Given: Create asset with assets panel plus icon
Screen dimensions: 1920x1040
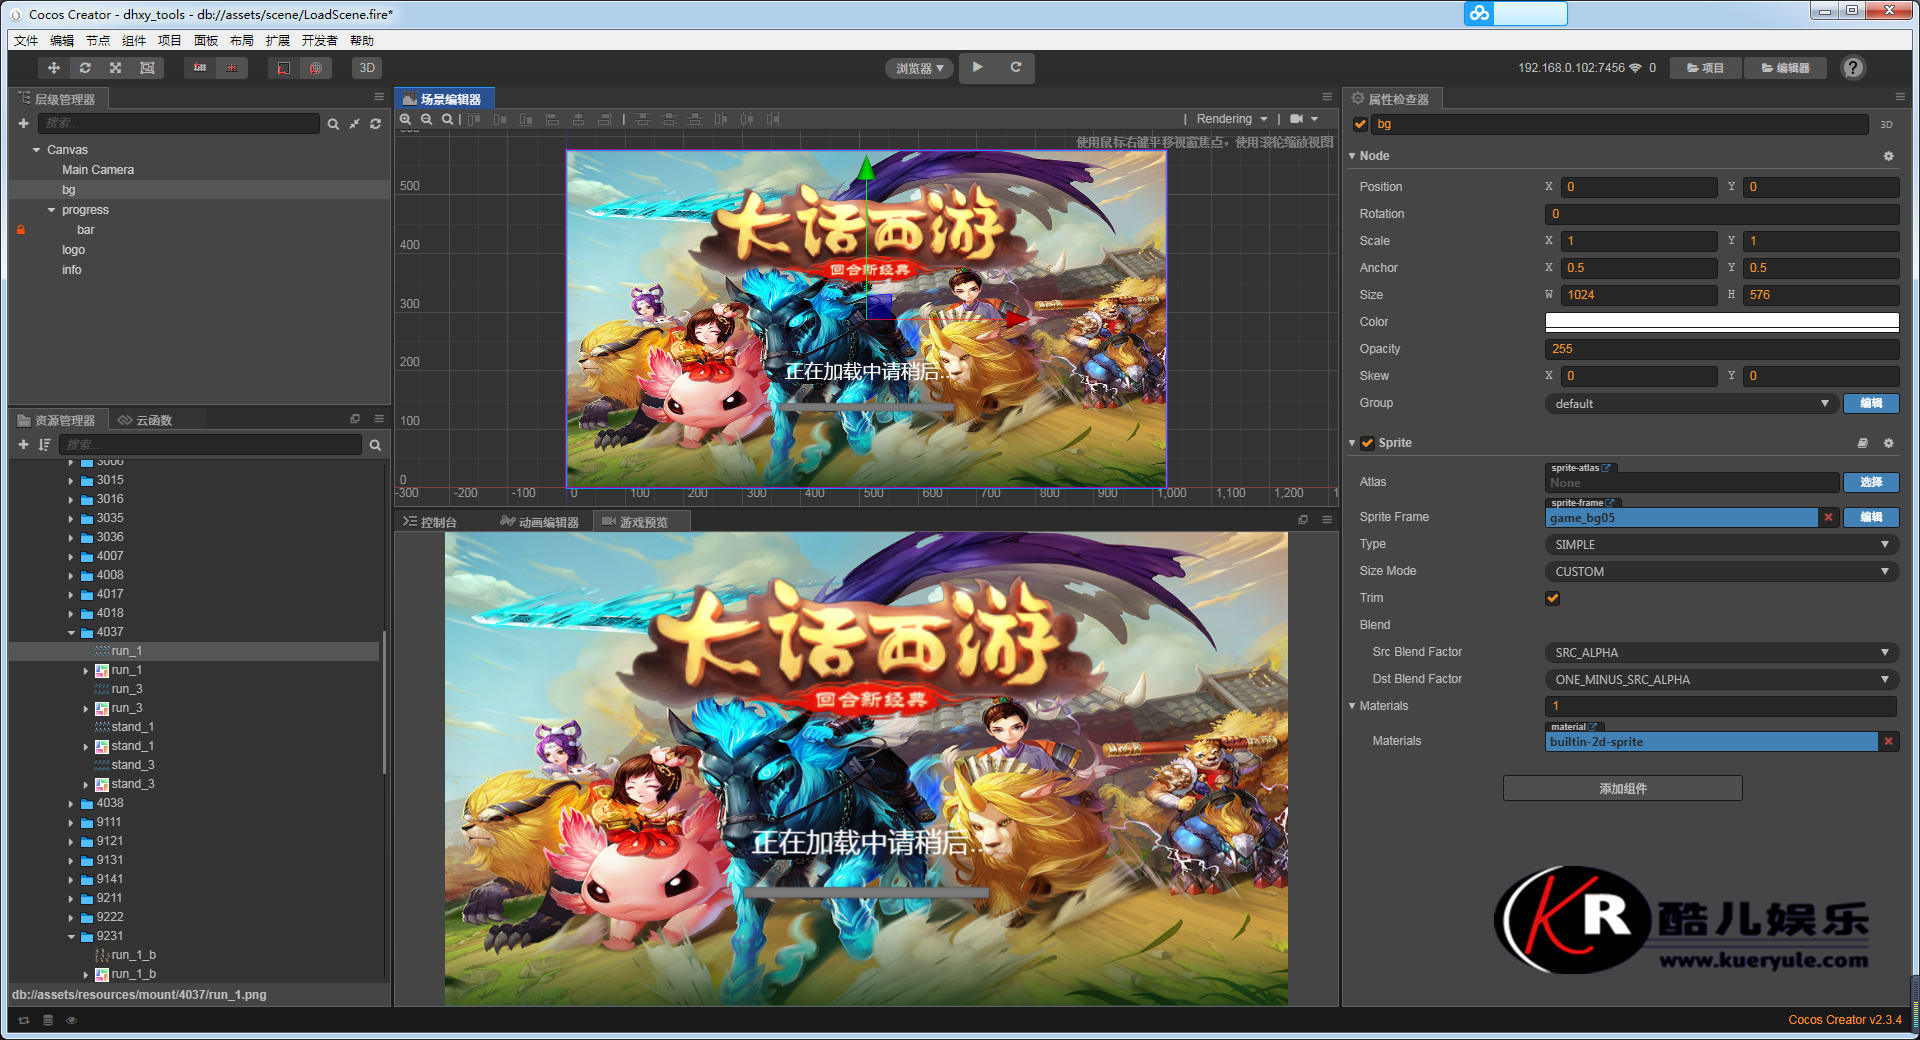Looking at the screenshot, I should point(23,444).
